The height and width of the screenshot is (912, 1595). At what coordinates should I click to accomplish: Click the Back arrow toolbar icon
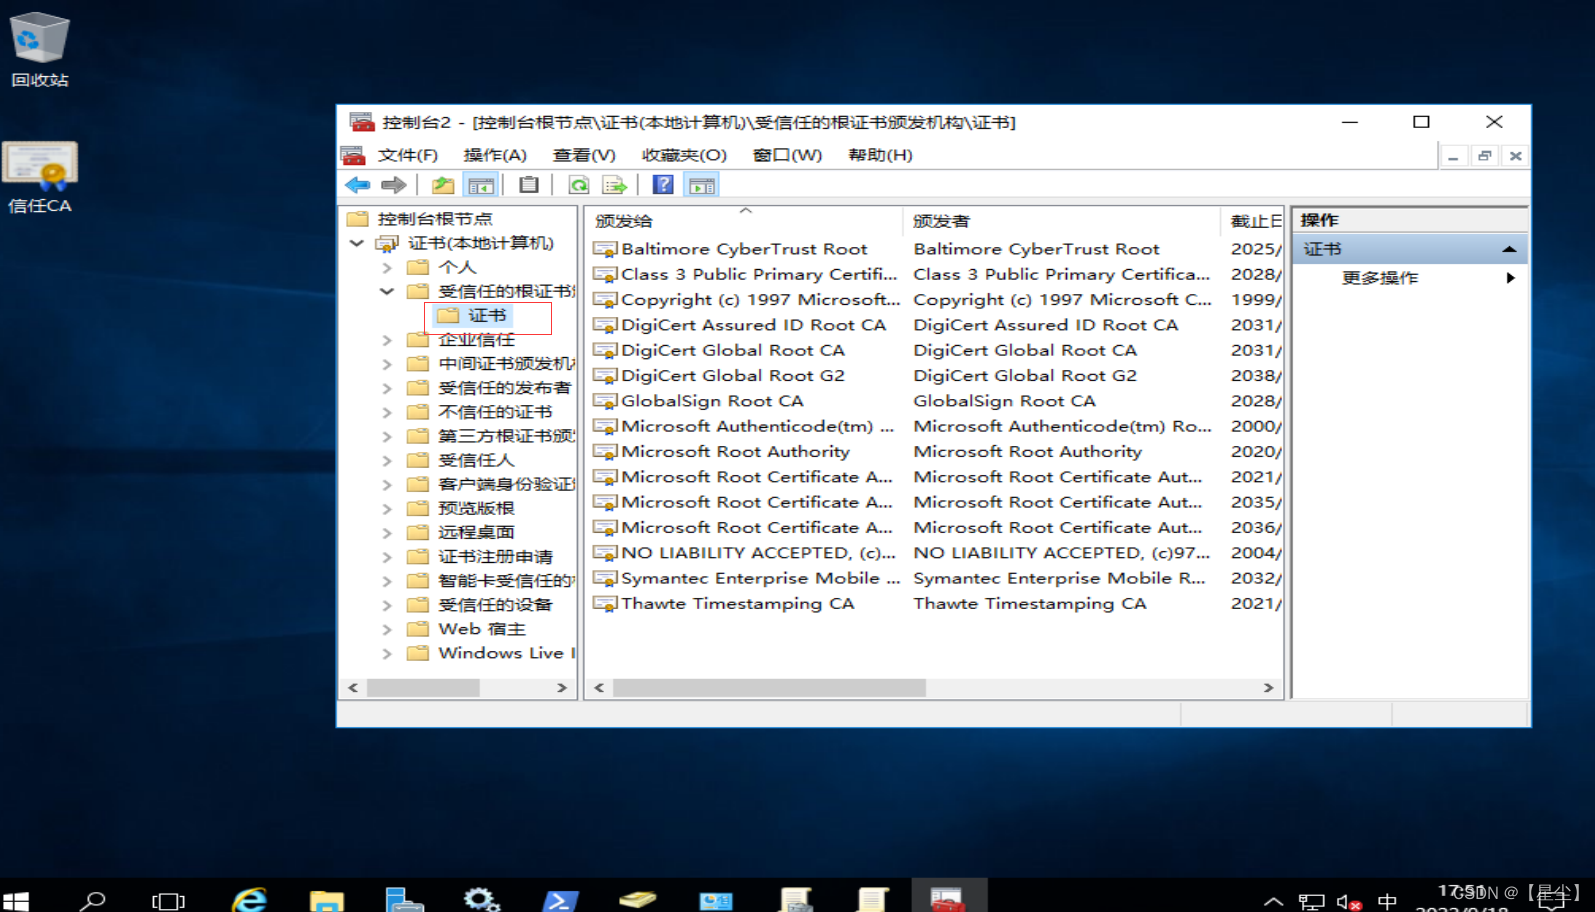(357, 185)
